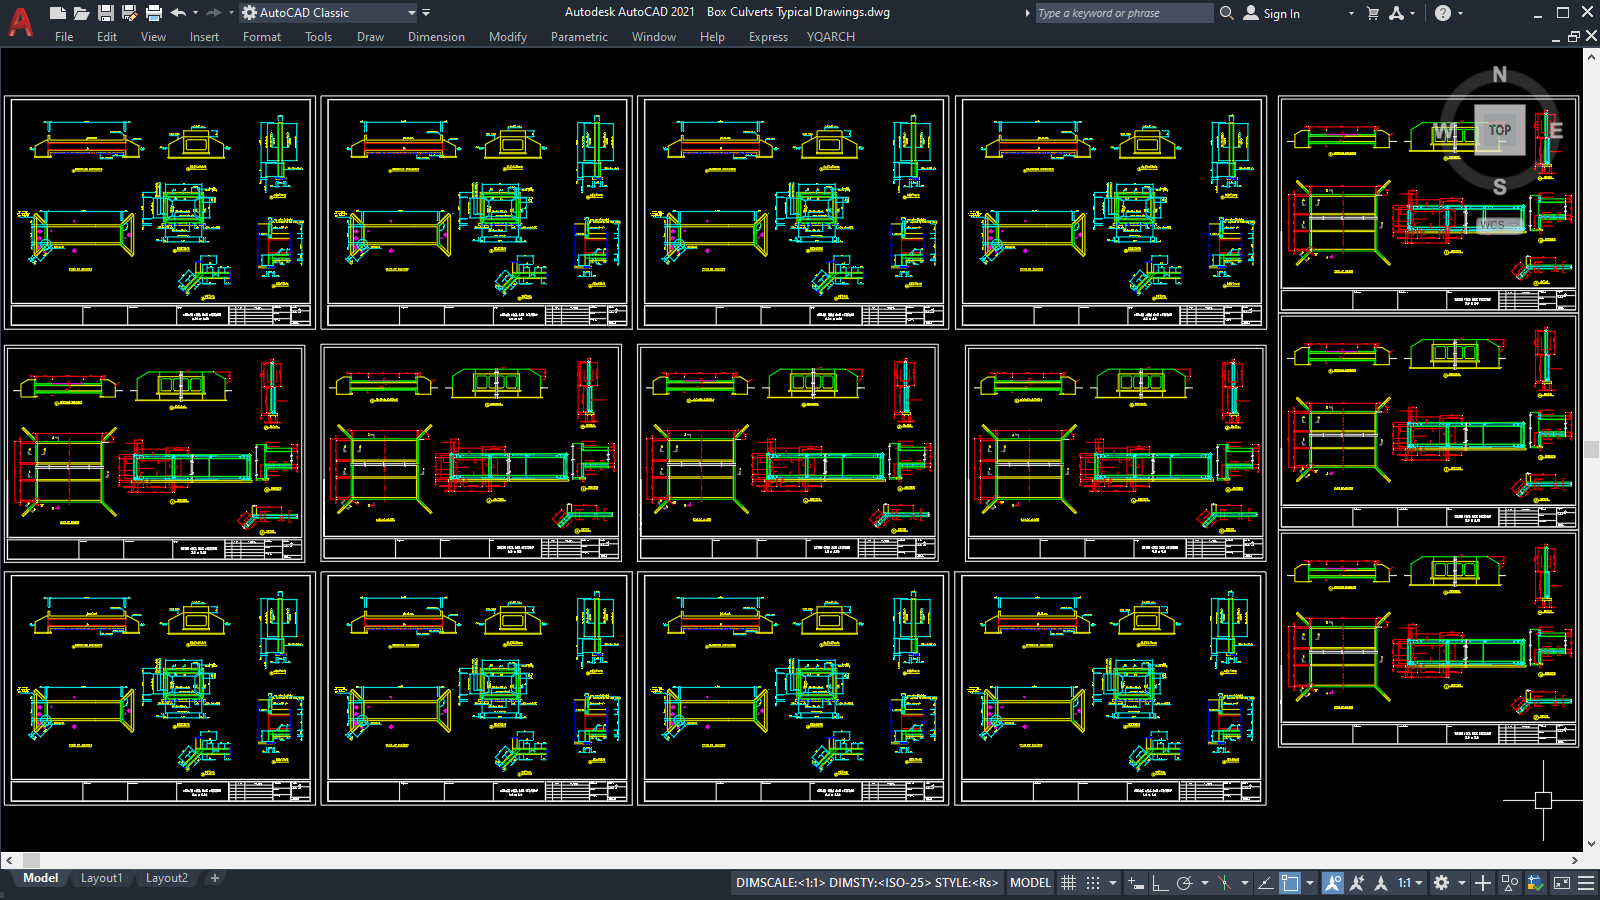This screenshot has width=1600, height=900.
Task: Click the Plot (print) icon
Action: pos(152,12)
